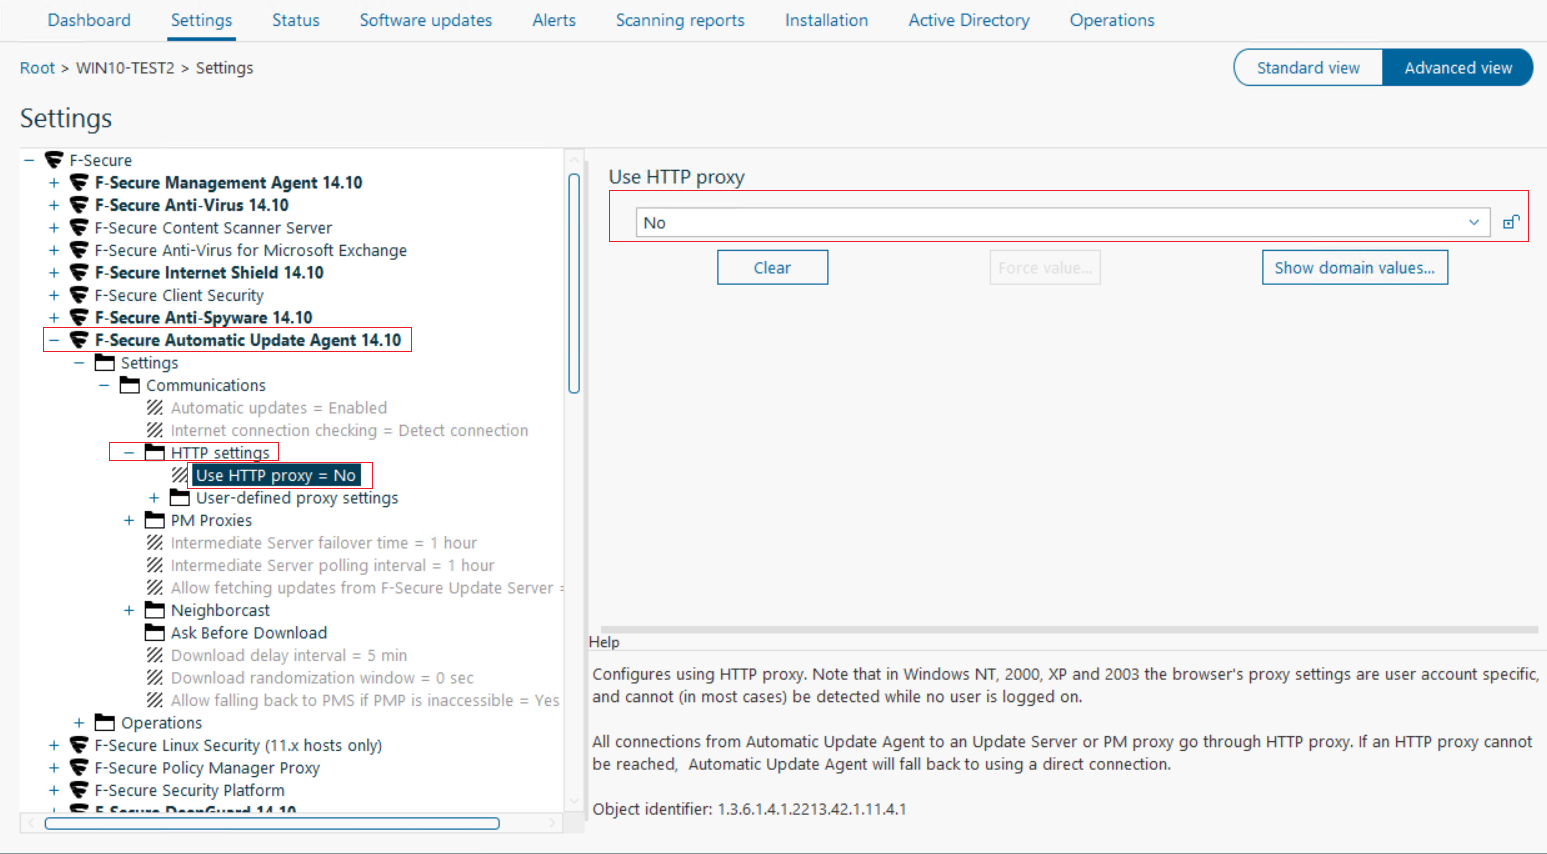Click the Linux Security shield icon
The image size is (1547, 854).
[x=79, y=745]
